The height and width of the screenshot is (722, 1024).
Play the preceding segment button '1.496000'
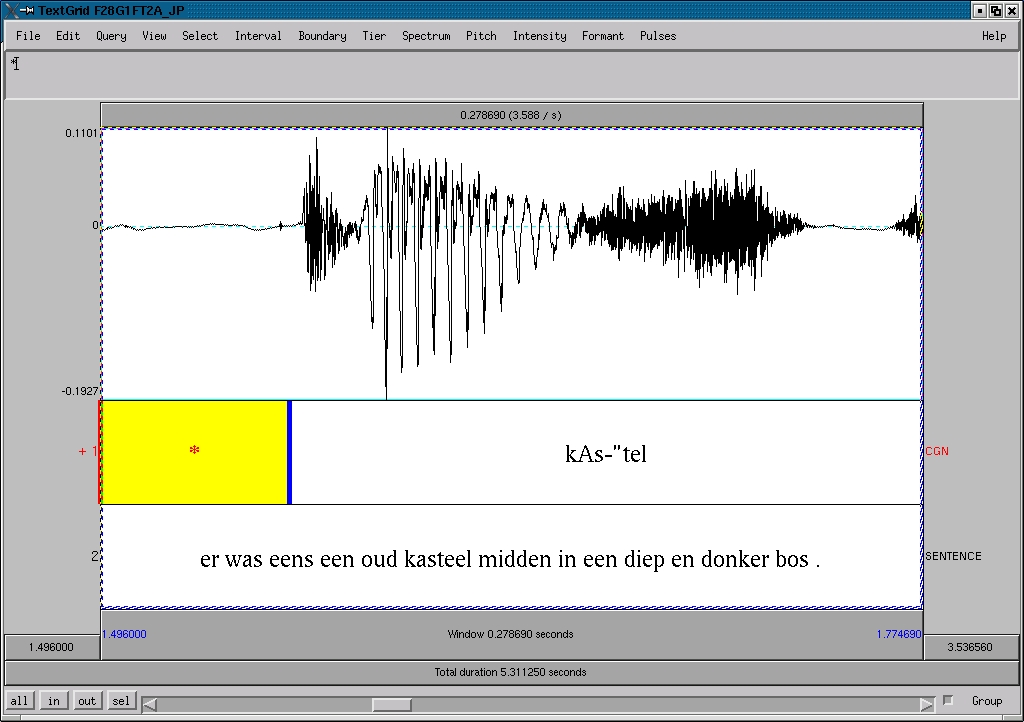(52, 647)
